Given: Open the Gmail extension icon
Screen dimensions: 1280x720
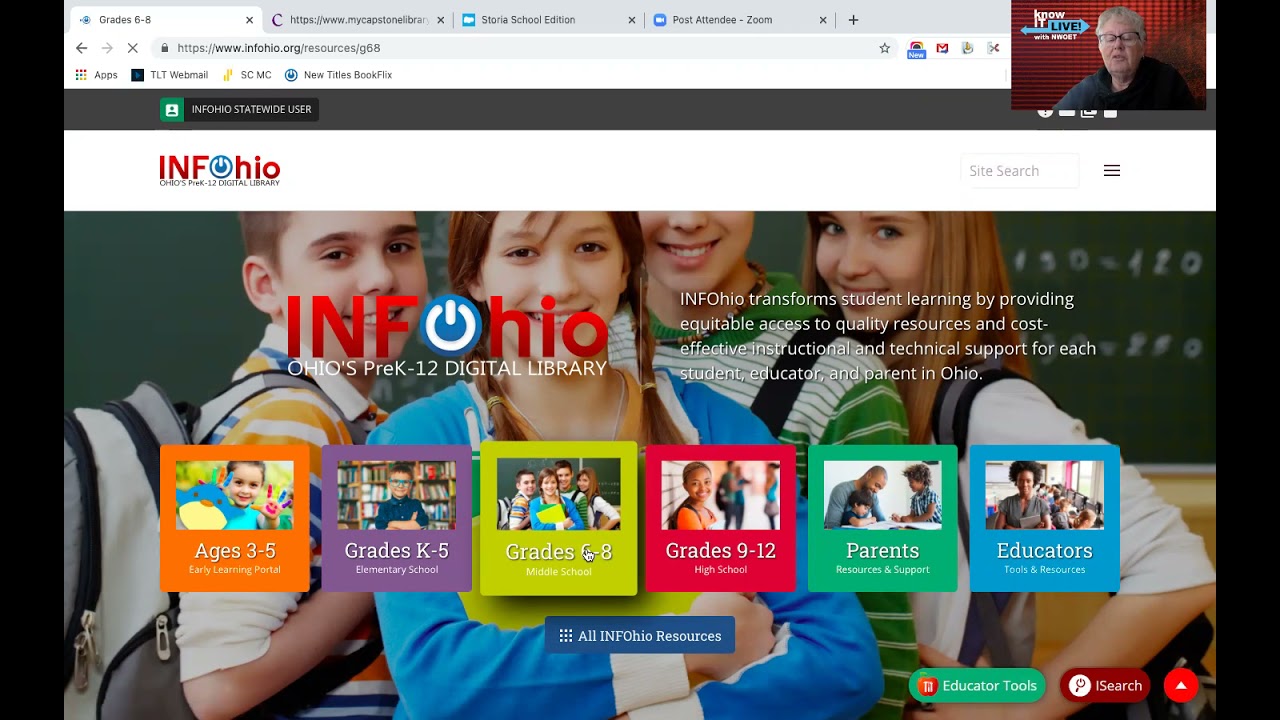Looking at the screenshot, I should pyautogui.click(x=942, y=48).
